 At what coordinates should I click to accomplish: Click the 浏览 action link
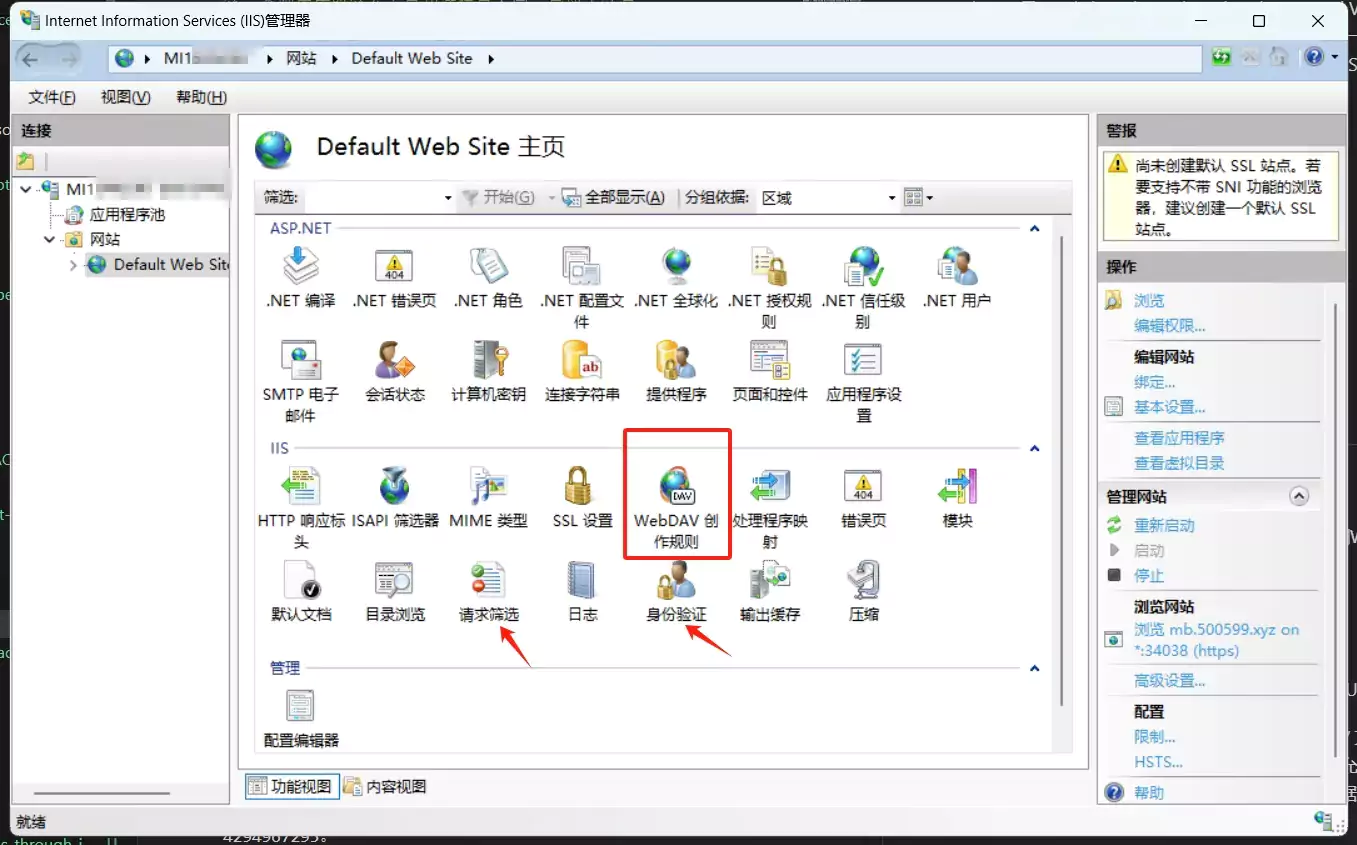click(1149, 300)
